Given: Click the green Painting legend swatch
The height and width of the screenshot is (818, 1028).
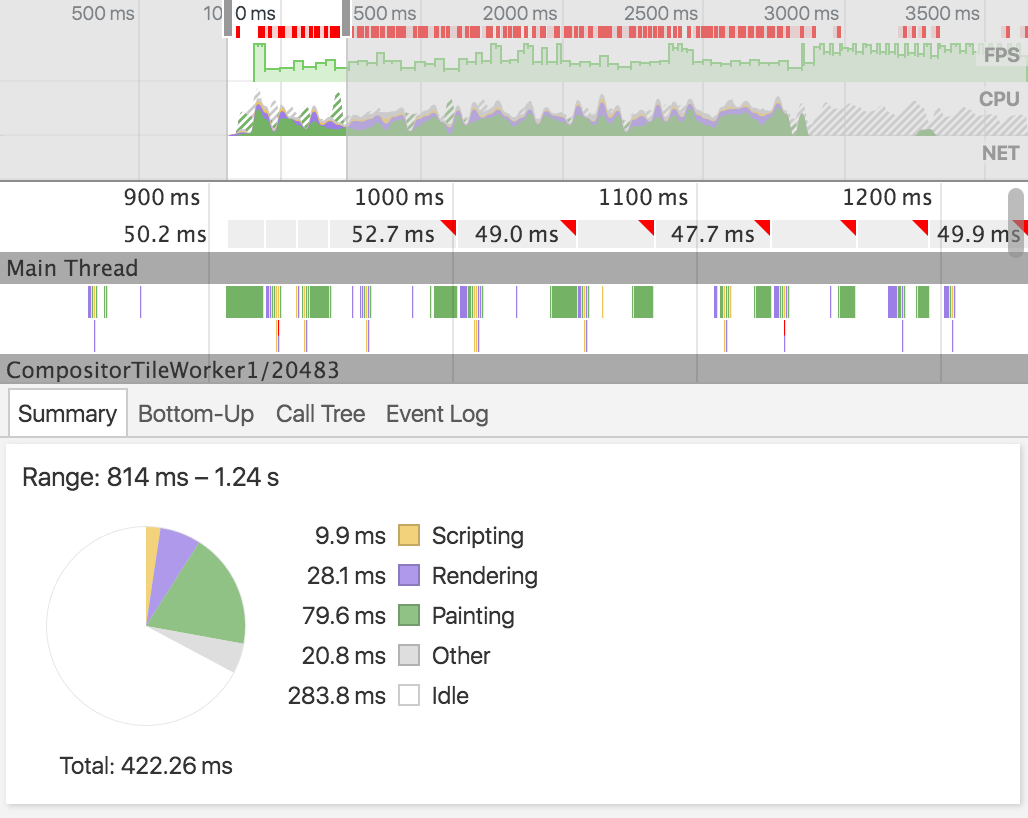Looking at the screenshot, I should (409, 615).
